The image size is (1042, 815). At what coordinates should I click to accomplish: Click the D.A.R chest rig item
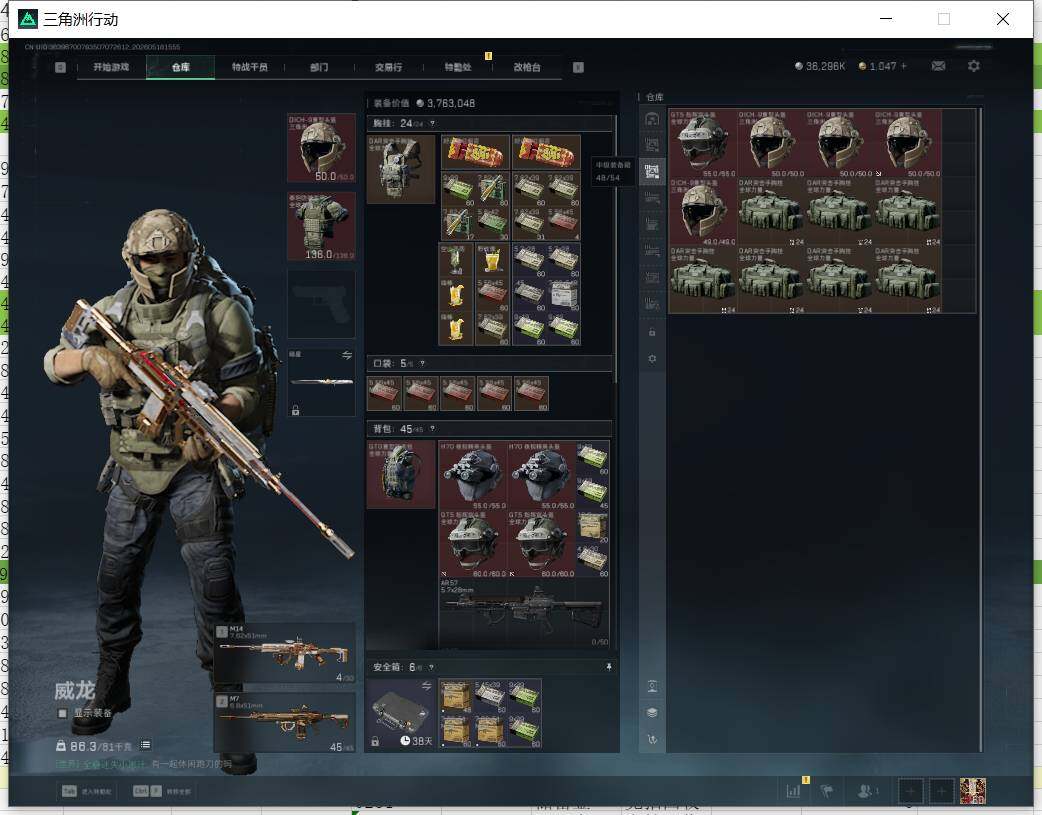click(401, 169)
